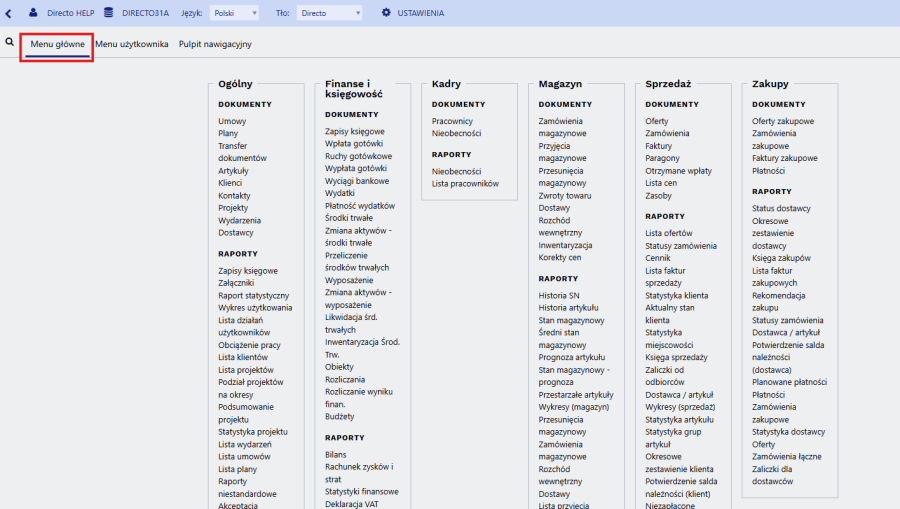Open Księga sprzedaży report
This screenshot has height=509, width=900.
[676, 357]
